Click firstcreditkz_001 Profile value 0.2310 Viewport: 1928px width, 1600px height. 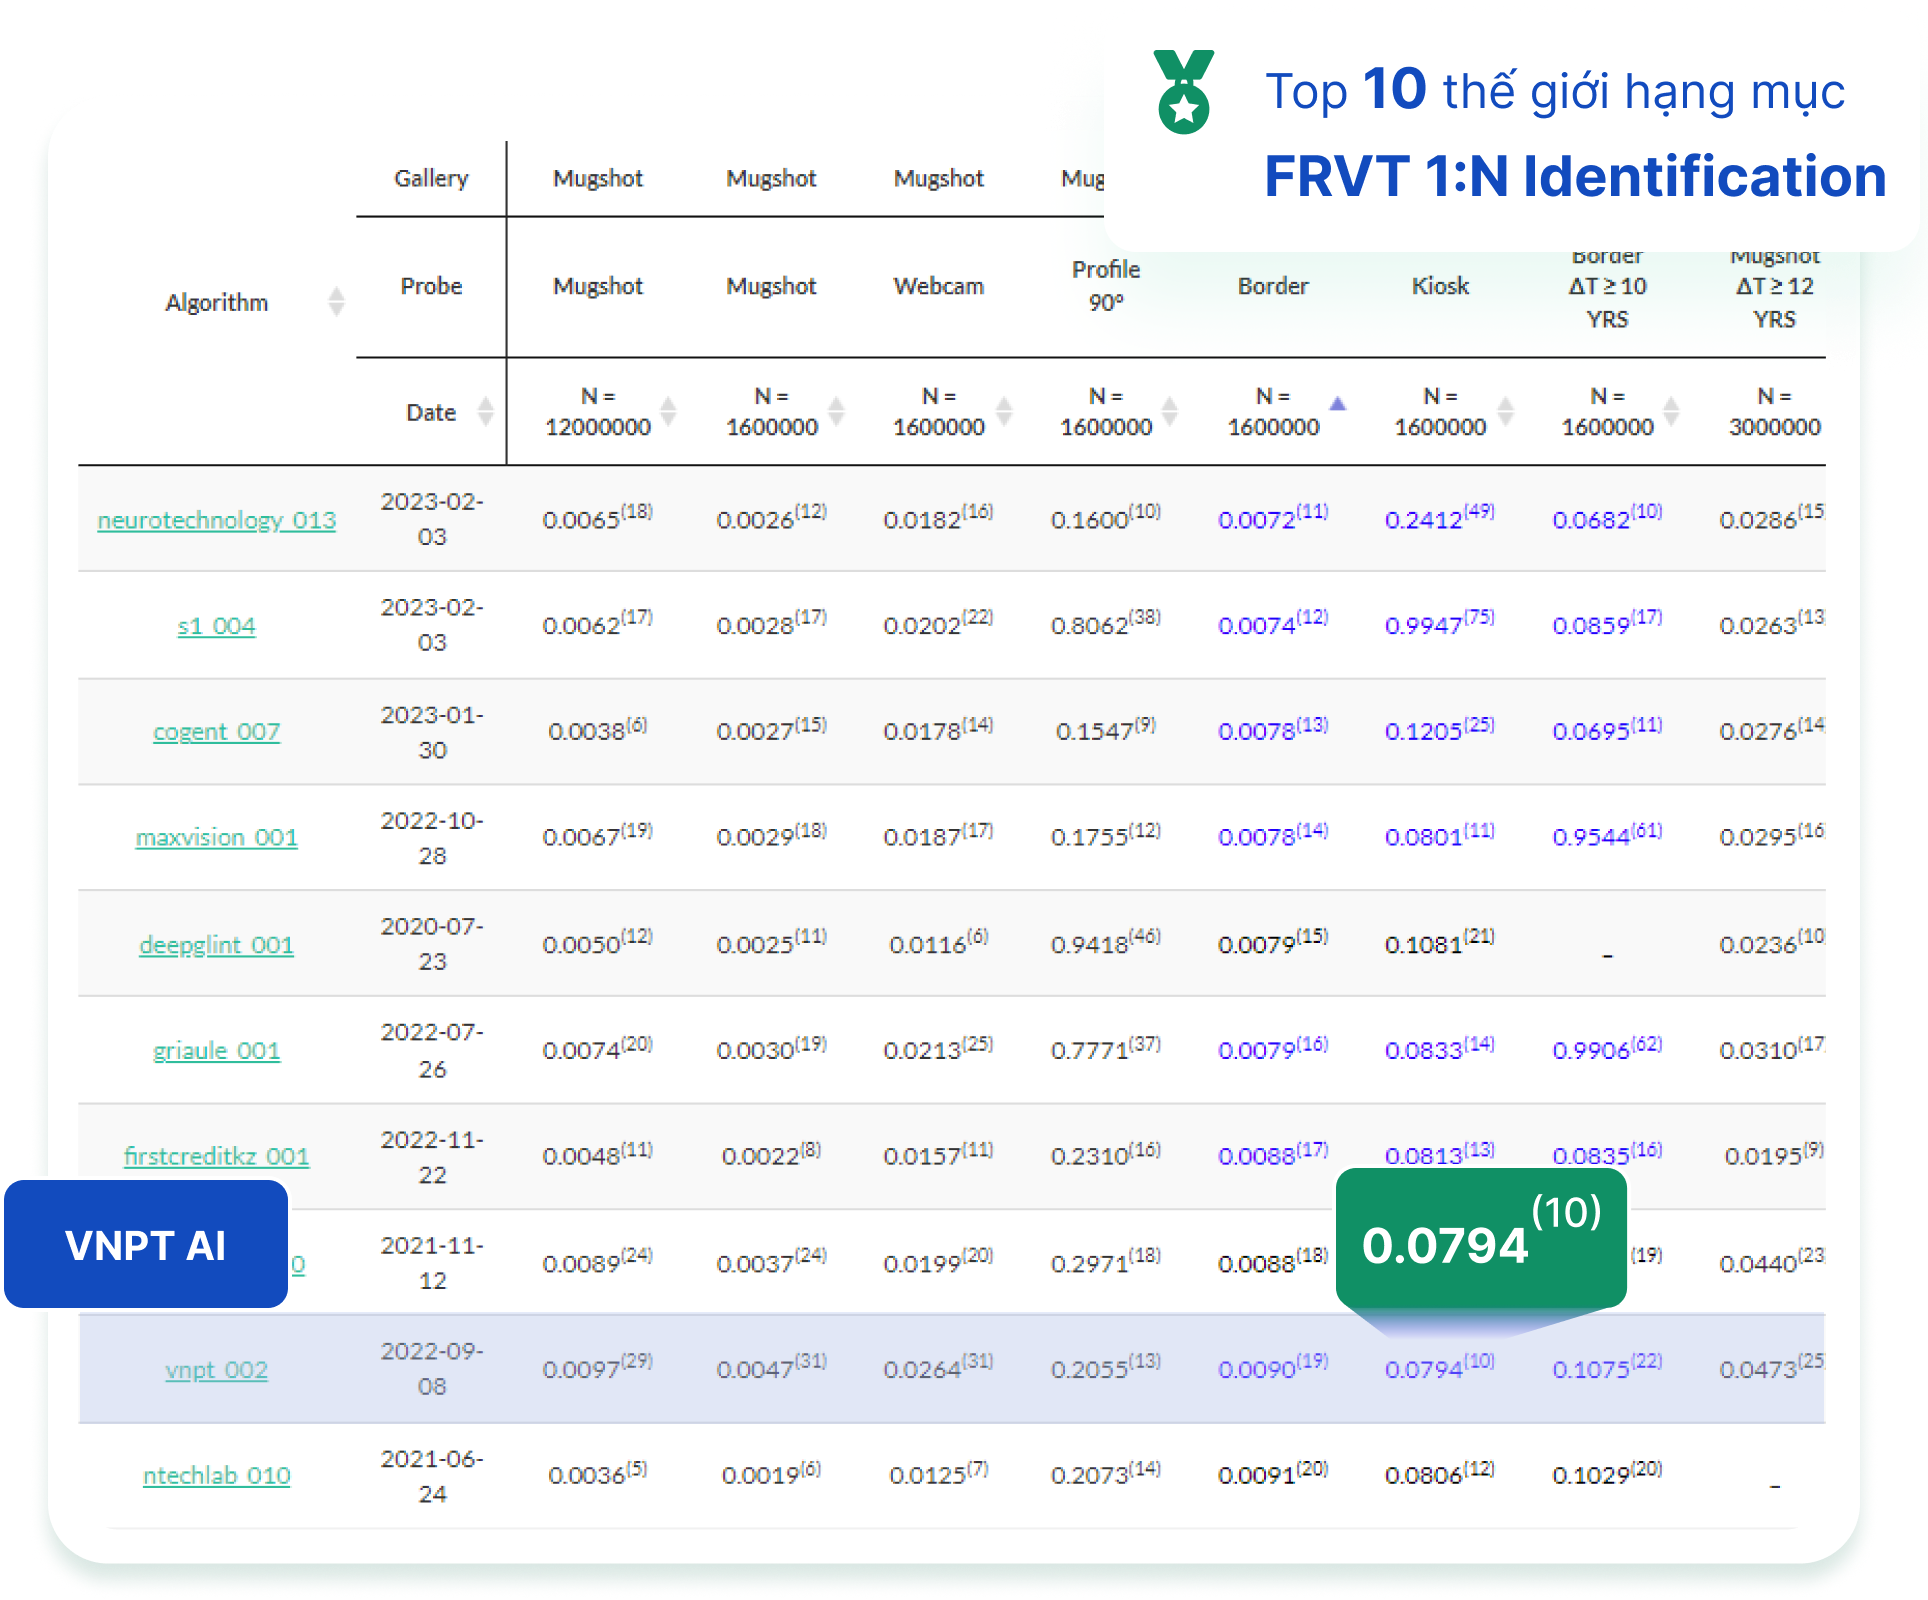pos(1105,1155)
